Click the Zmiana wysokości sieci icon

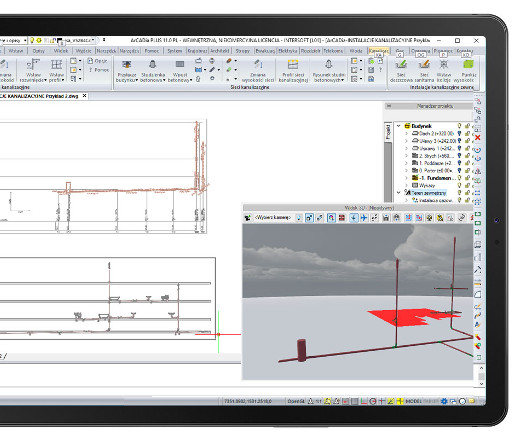tap(258, 64)
